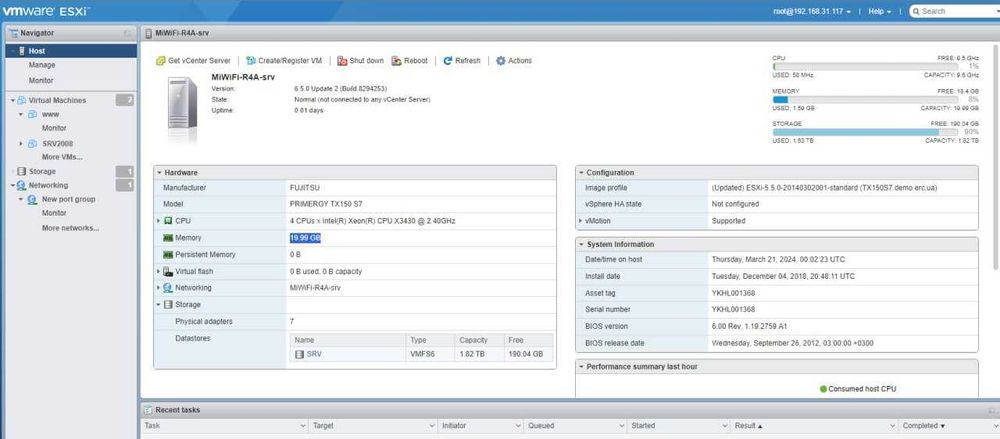Sort by the Result column header
The image size is (1000, 439).
tap(813, 426)
